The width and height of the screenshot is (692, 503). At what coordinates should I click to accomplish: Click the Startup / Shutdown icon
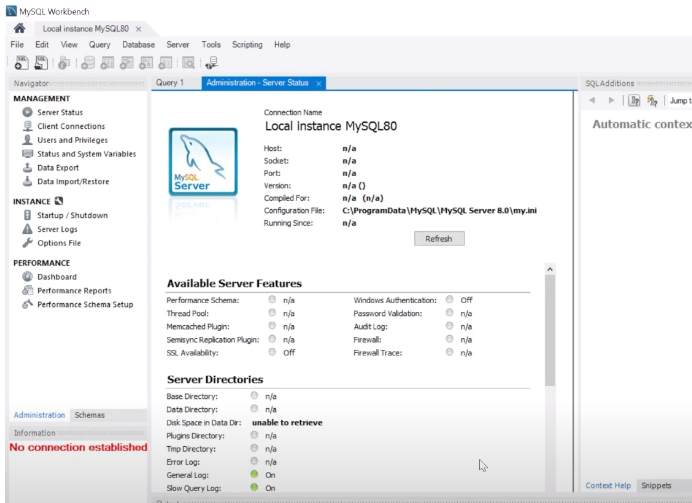(x=27, y=215)
